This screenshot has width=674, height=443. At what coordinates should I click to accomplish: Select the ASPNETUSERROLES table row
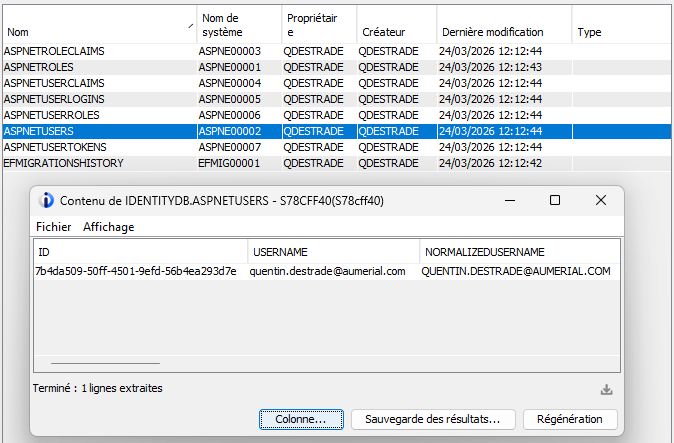coord(337,115)
